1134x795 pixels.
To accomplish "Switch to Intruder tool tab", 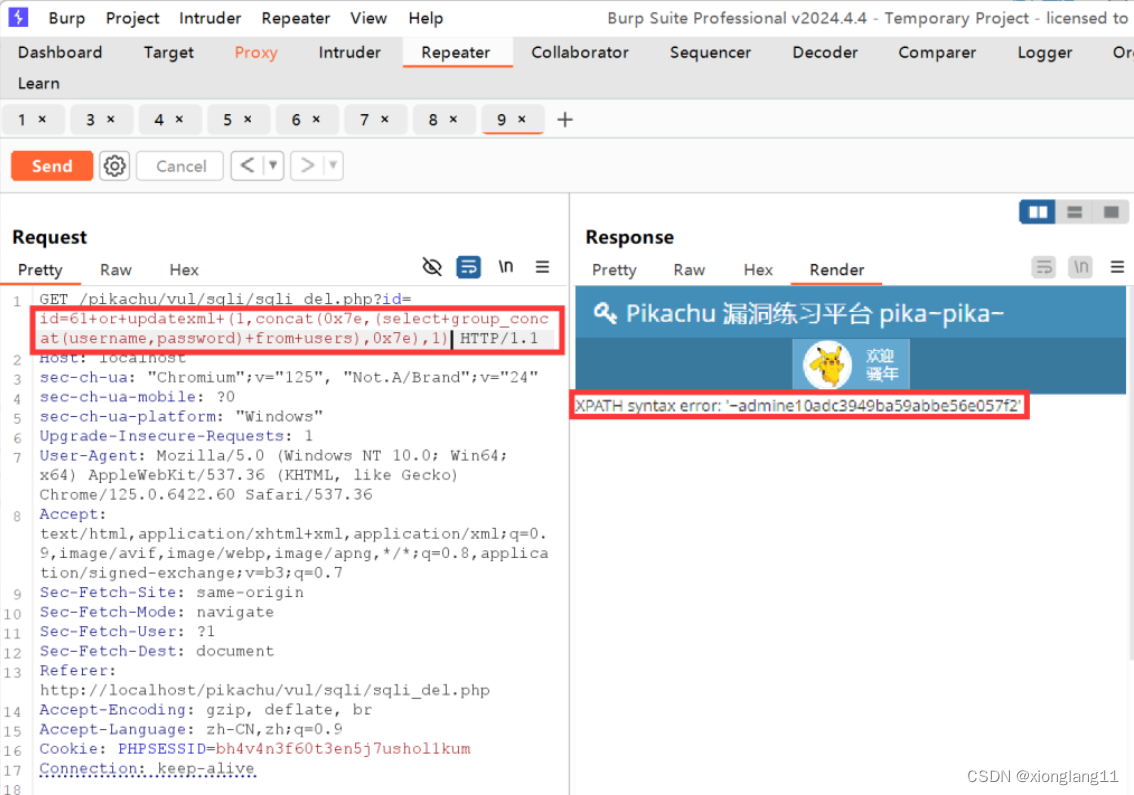I will coord(349,52).
